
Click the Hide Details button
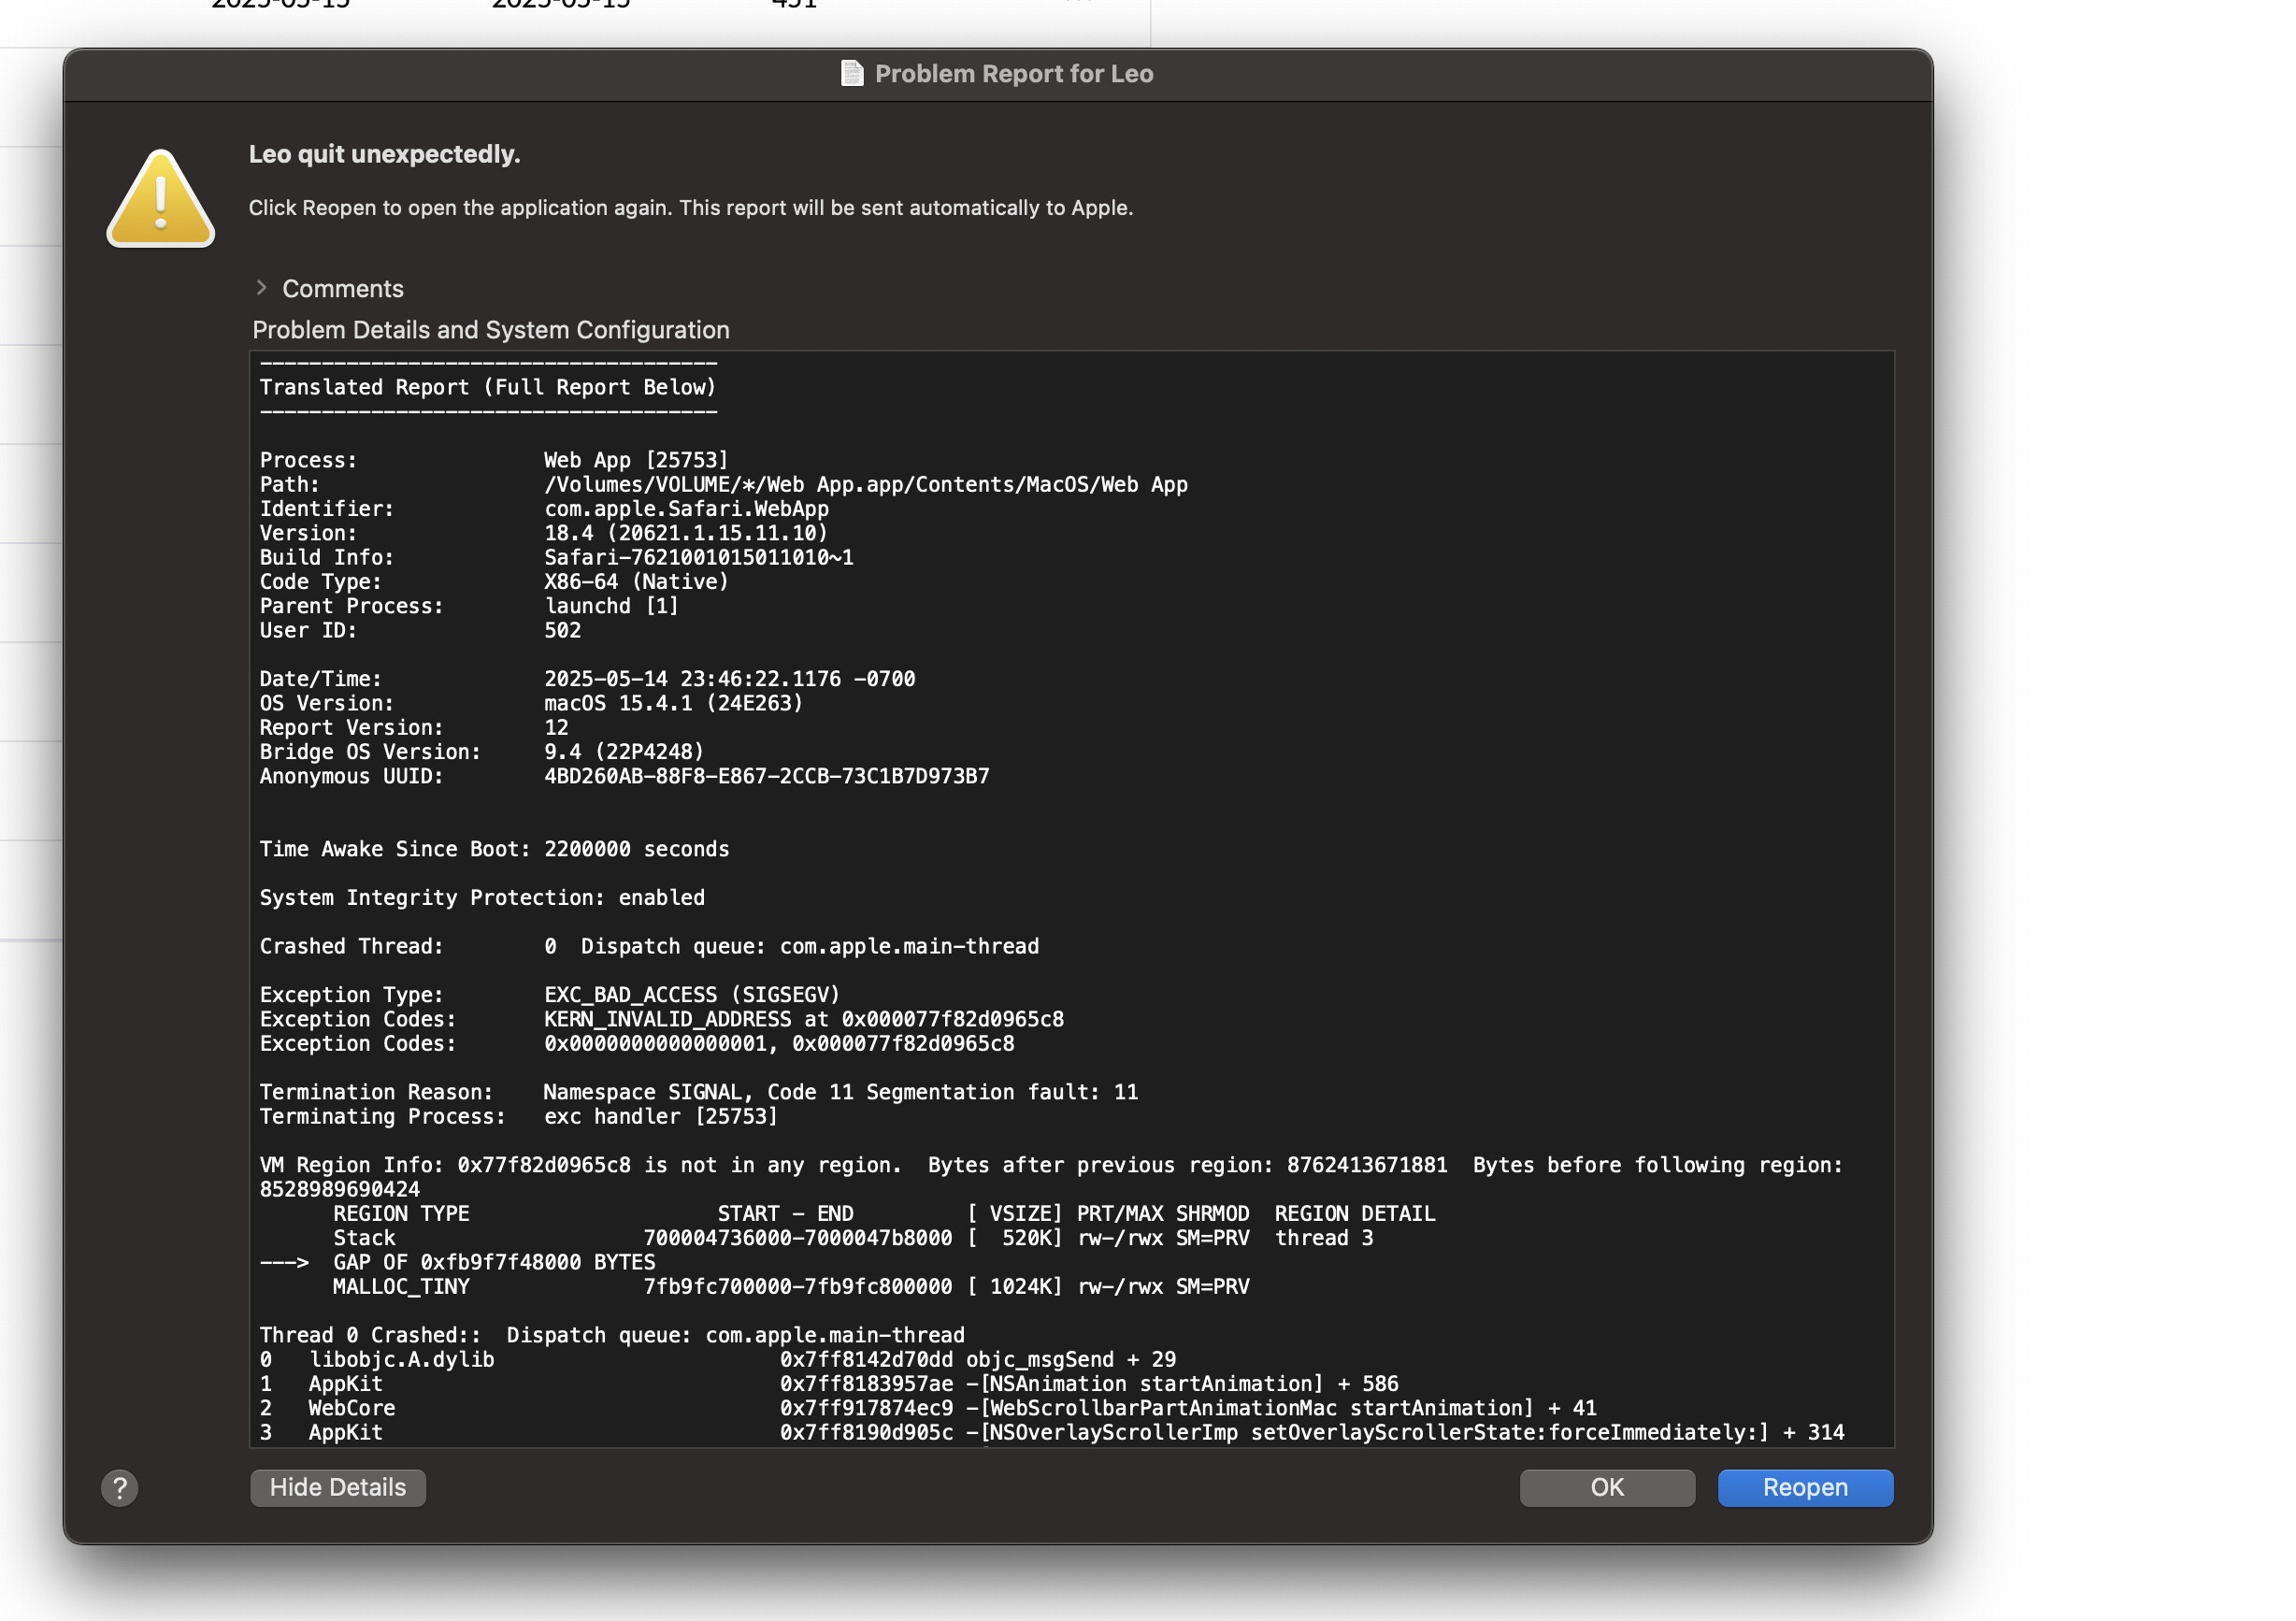(338, 1487)
